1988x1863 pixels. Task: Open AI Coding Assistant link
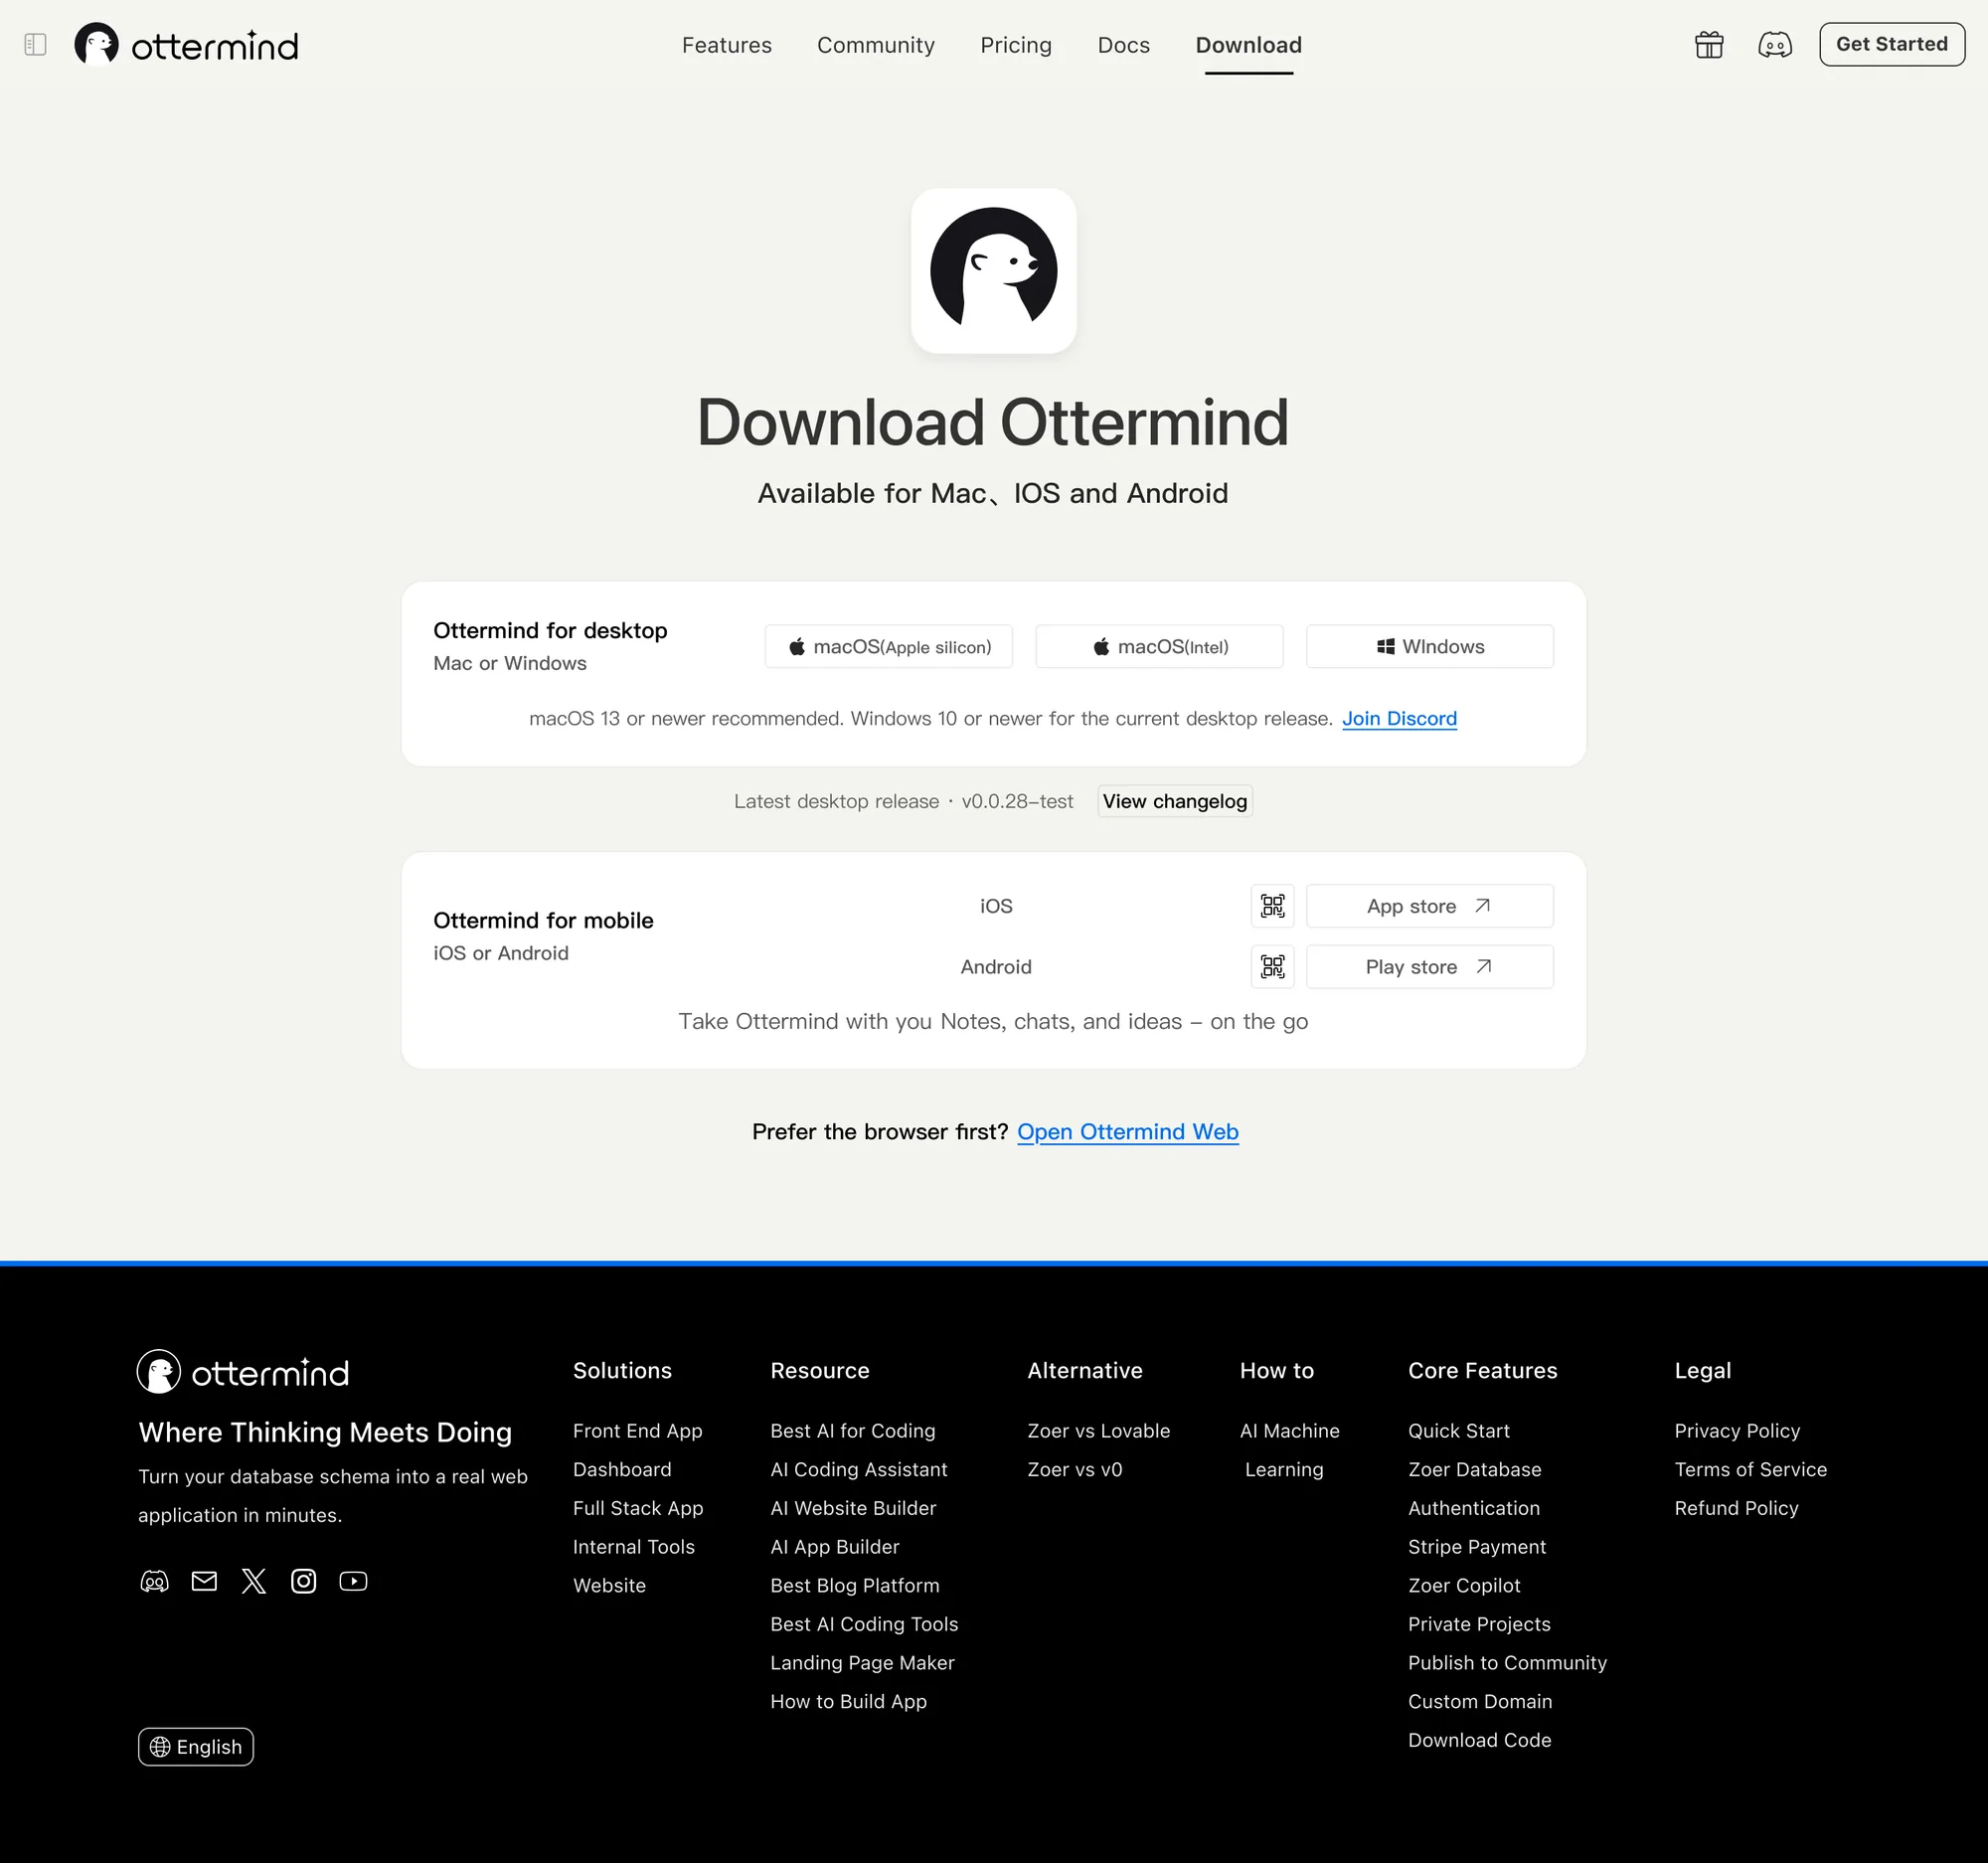pos(859,1470)
